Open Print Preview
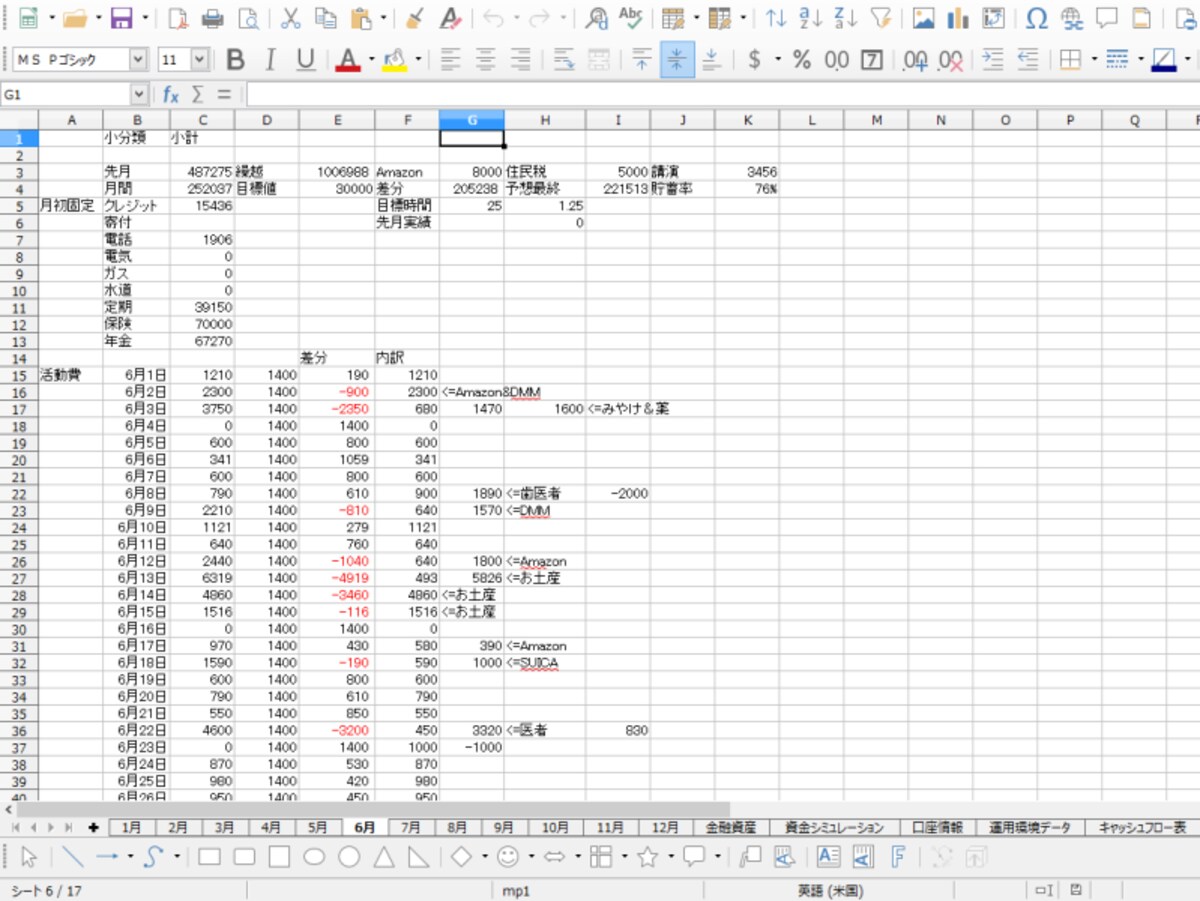 [248, 18]
